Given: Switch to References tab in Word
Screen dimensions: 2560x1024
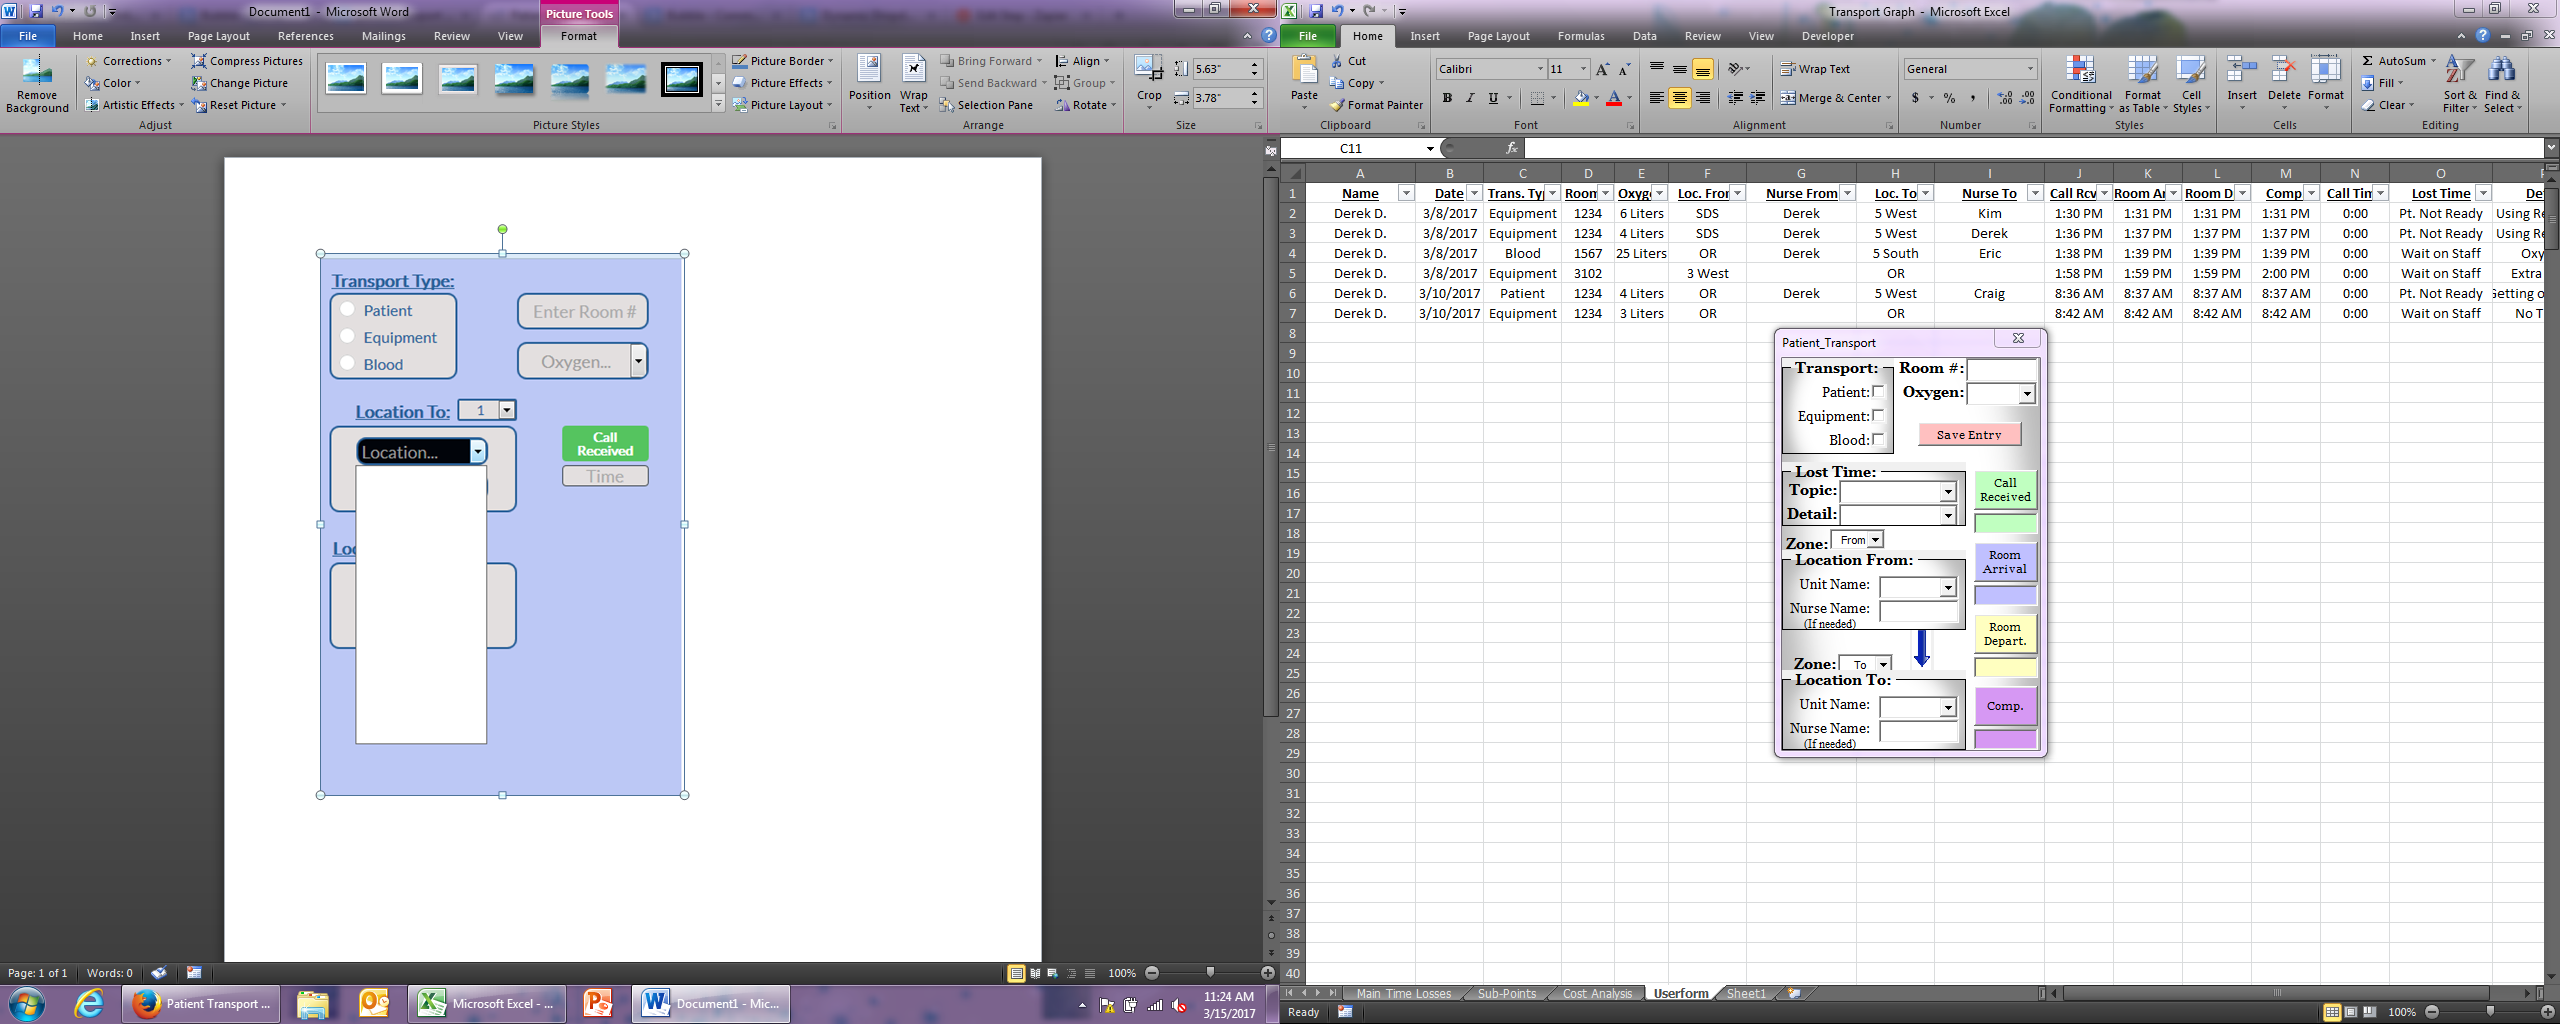Looking at the screenshot, I should pos(306,36).
